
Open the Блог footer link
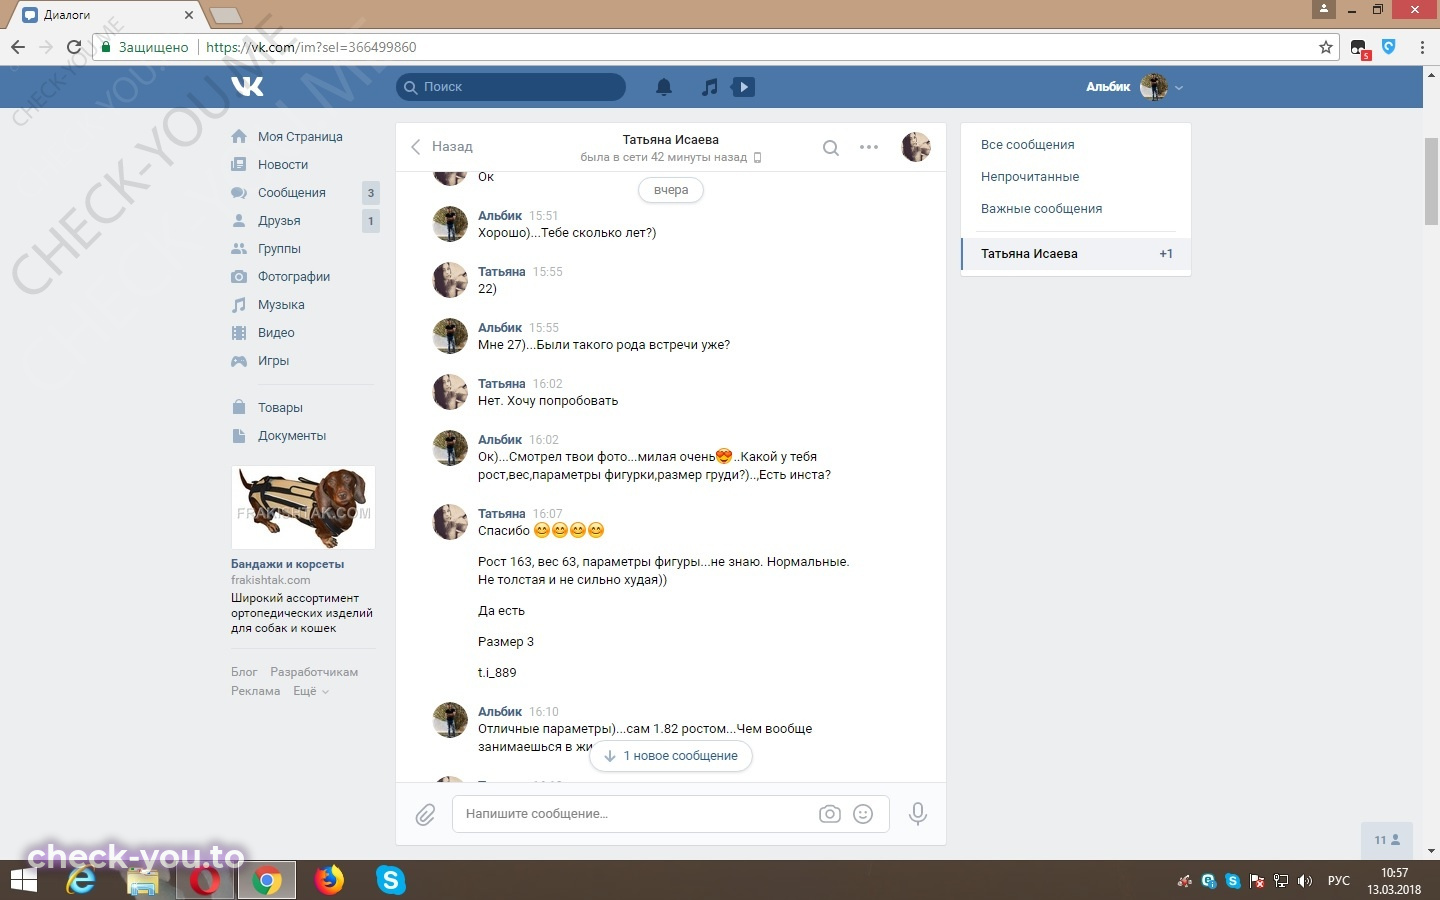(244, 672)
